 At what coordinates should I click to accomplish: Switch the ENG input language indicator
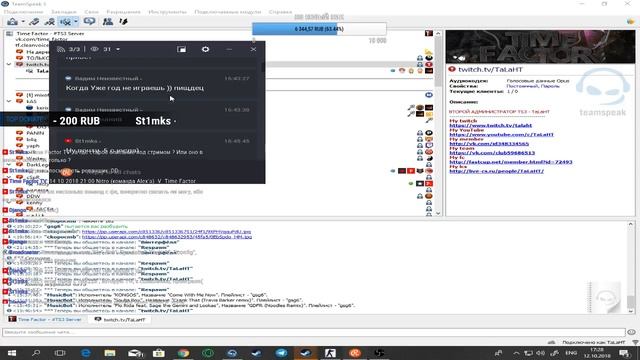click(571, 353)
